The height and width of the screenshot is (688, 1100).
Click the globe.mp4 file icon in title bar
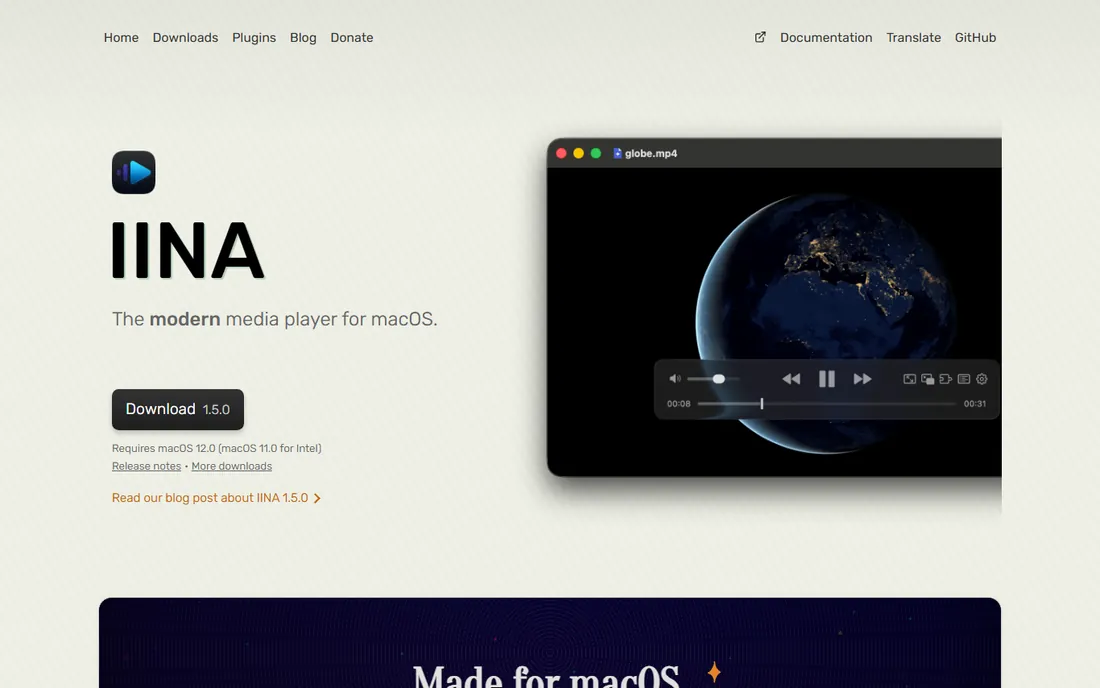pos(617,153)
